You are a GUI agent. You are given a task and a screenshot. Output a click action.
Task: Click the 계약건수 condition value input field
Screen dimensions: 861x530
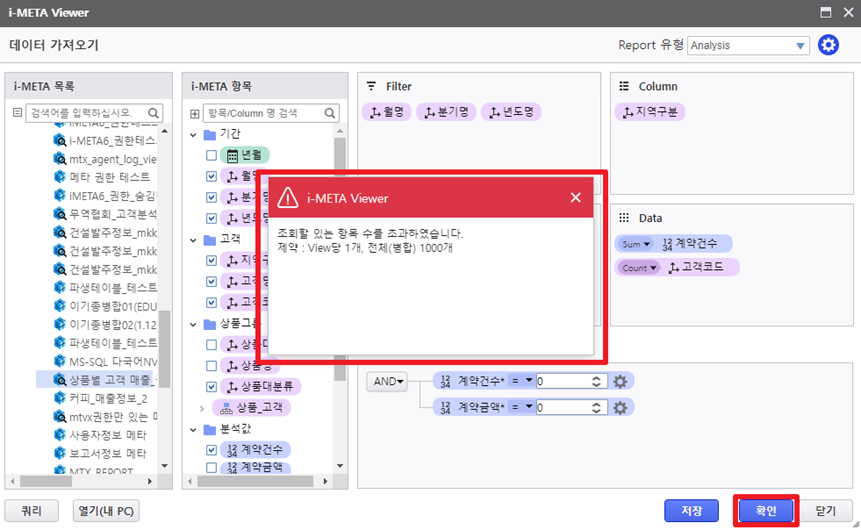coord(565,381)
